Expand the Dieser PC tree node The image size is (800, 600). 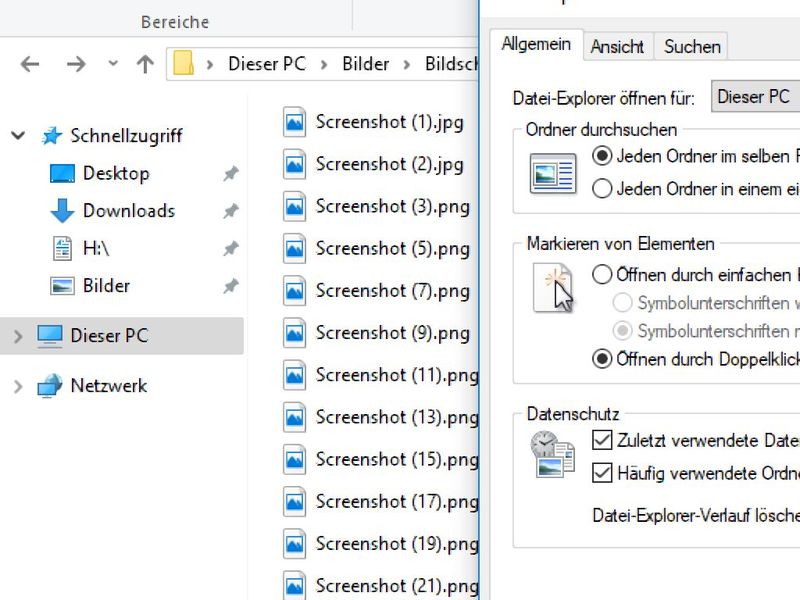(x=18, y=336)
